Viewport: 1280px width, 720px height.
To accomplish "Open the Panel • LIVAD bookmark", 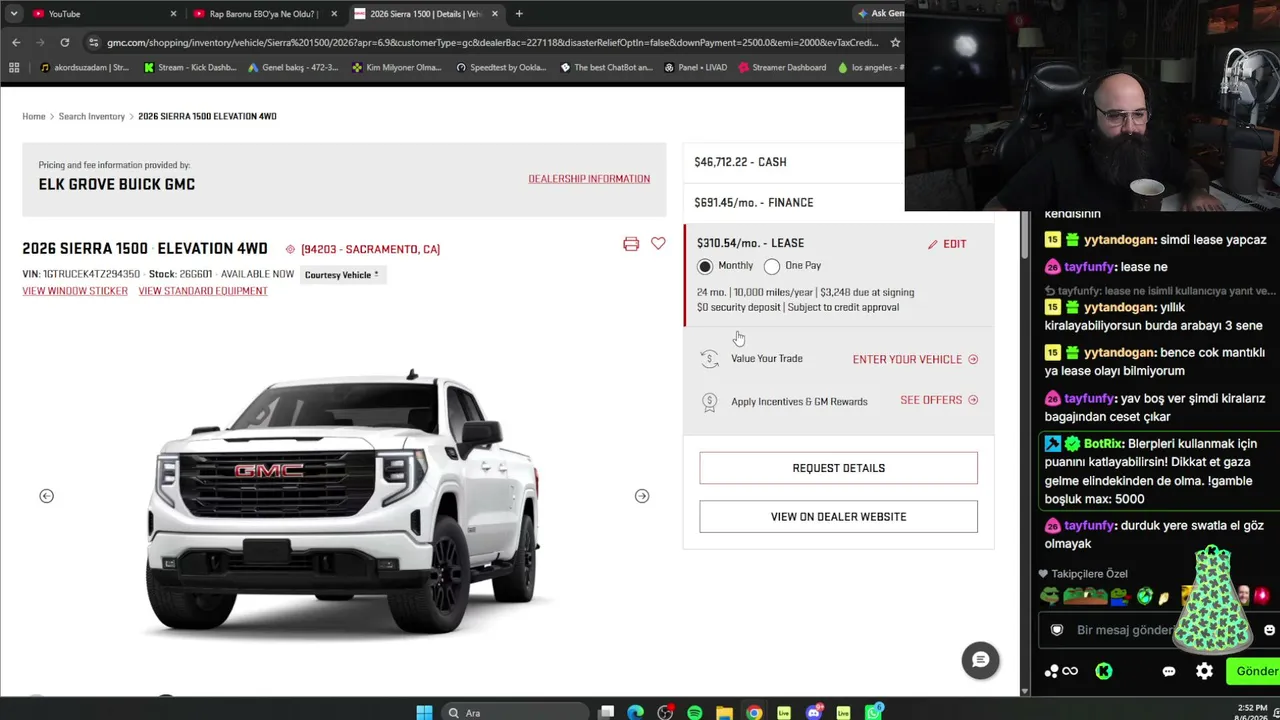I will (694, 68).
